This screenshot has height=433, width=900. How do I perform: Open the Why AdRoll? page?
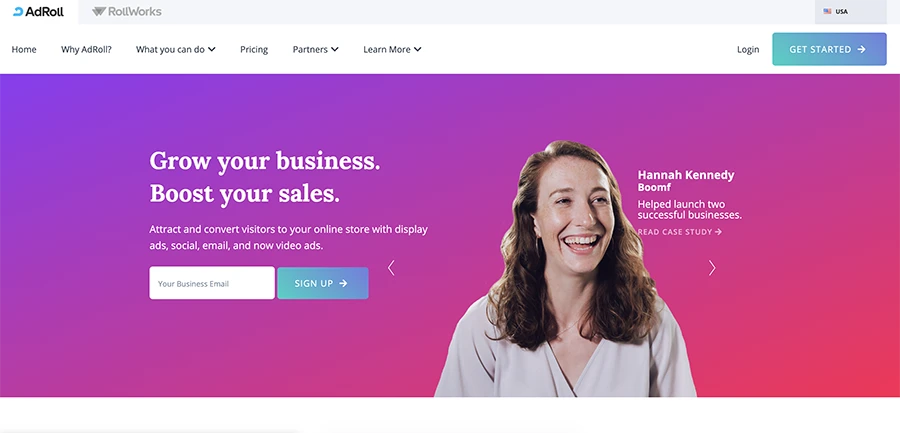click(86, 49)
